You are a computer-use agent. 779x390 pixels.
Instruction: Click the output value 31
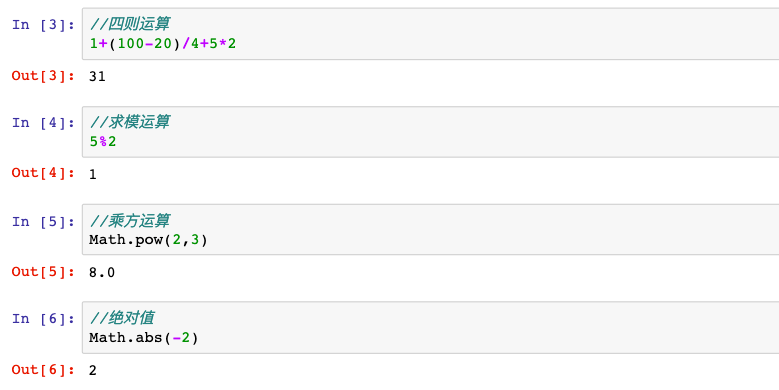[97, 77]
